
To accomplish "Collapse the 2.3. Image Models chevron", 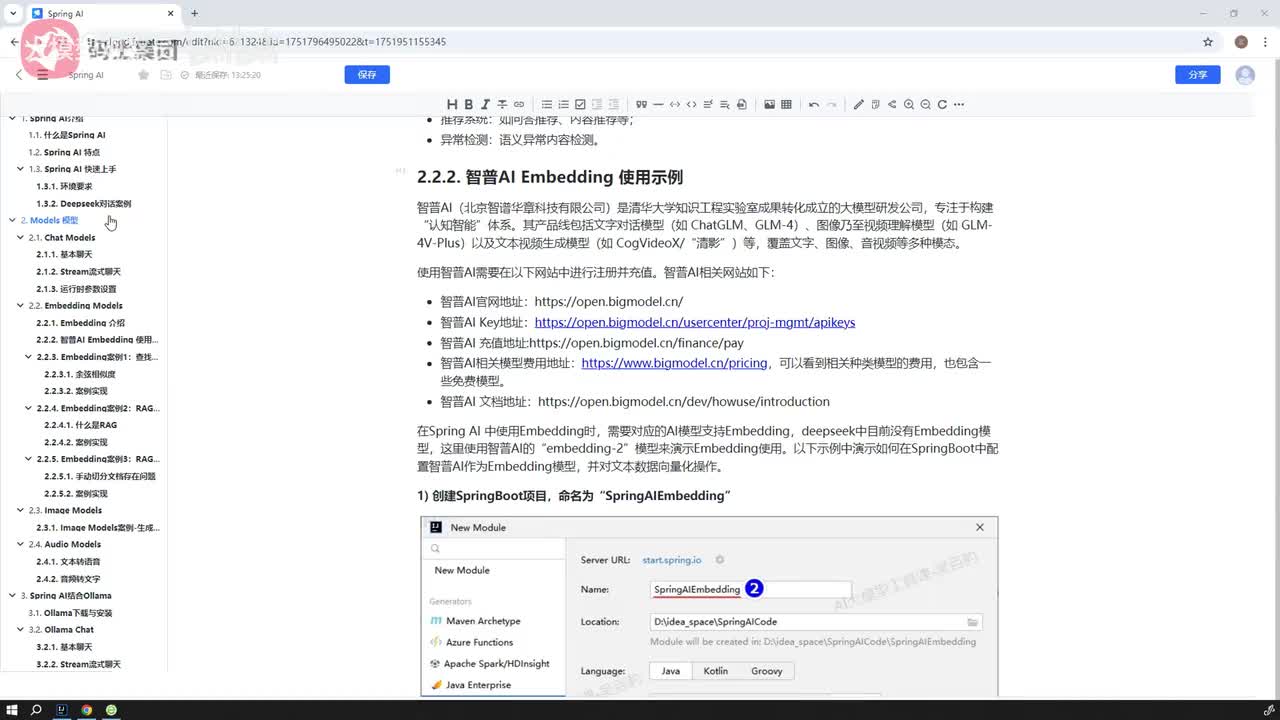I will 20,510.
